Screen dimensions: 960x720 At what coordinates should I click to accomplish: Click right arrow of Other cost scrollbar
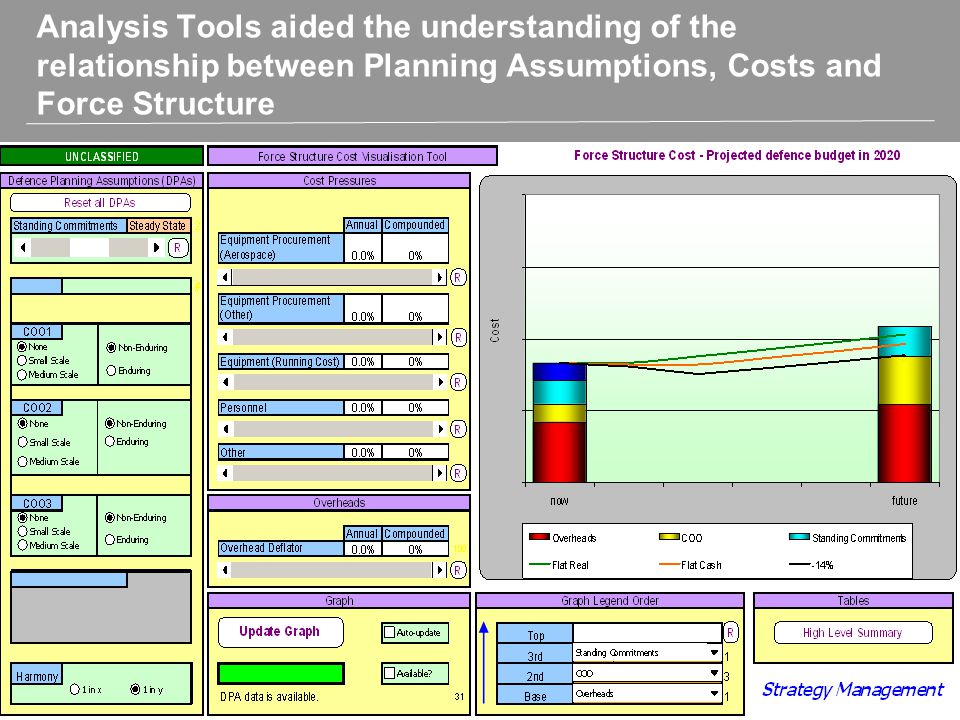click(x=440, y=473)
